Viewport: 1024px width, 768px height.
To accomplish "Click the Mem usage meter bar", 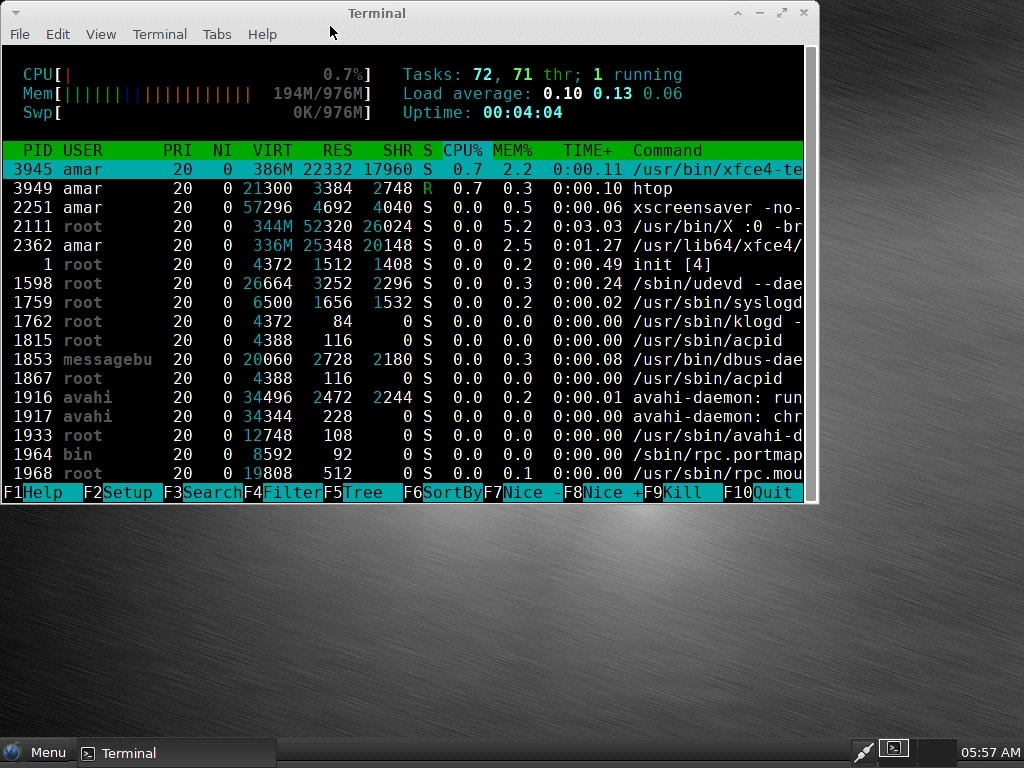I will (197, 93).
